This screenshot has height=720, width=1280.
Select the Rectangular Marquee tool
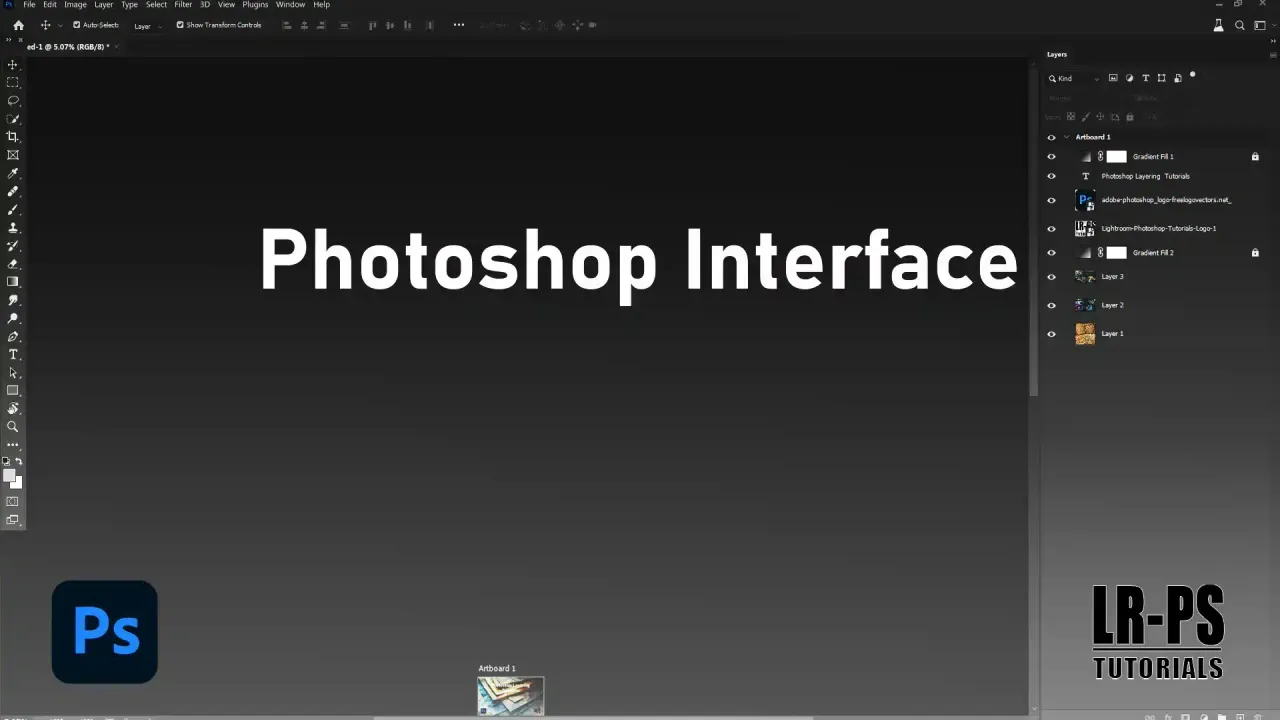click(x=13, y=83)
